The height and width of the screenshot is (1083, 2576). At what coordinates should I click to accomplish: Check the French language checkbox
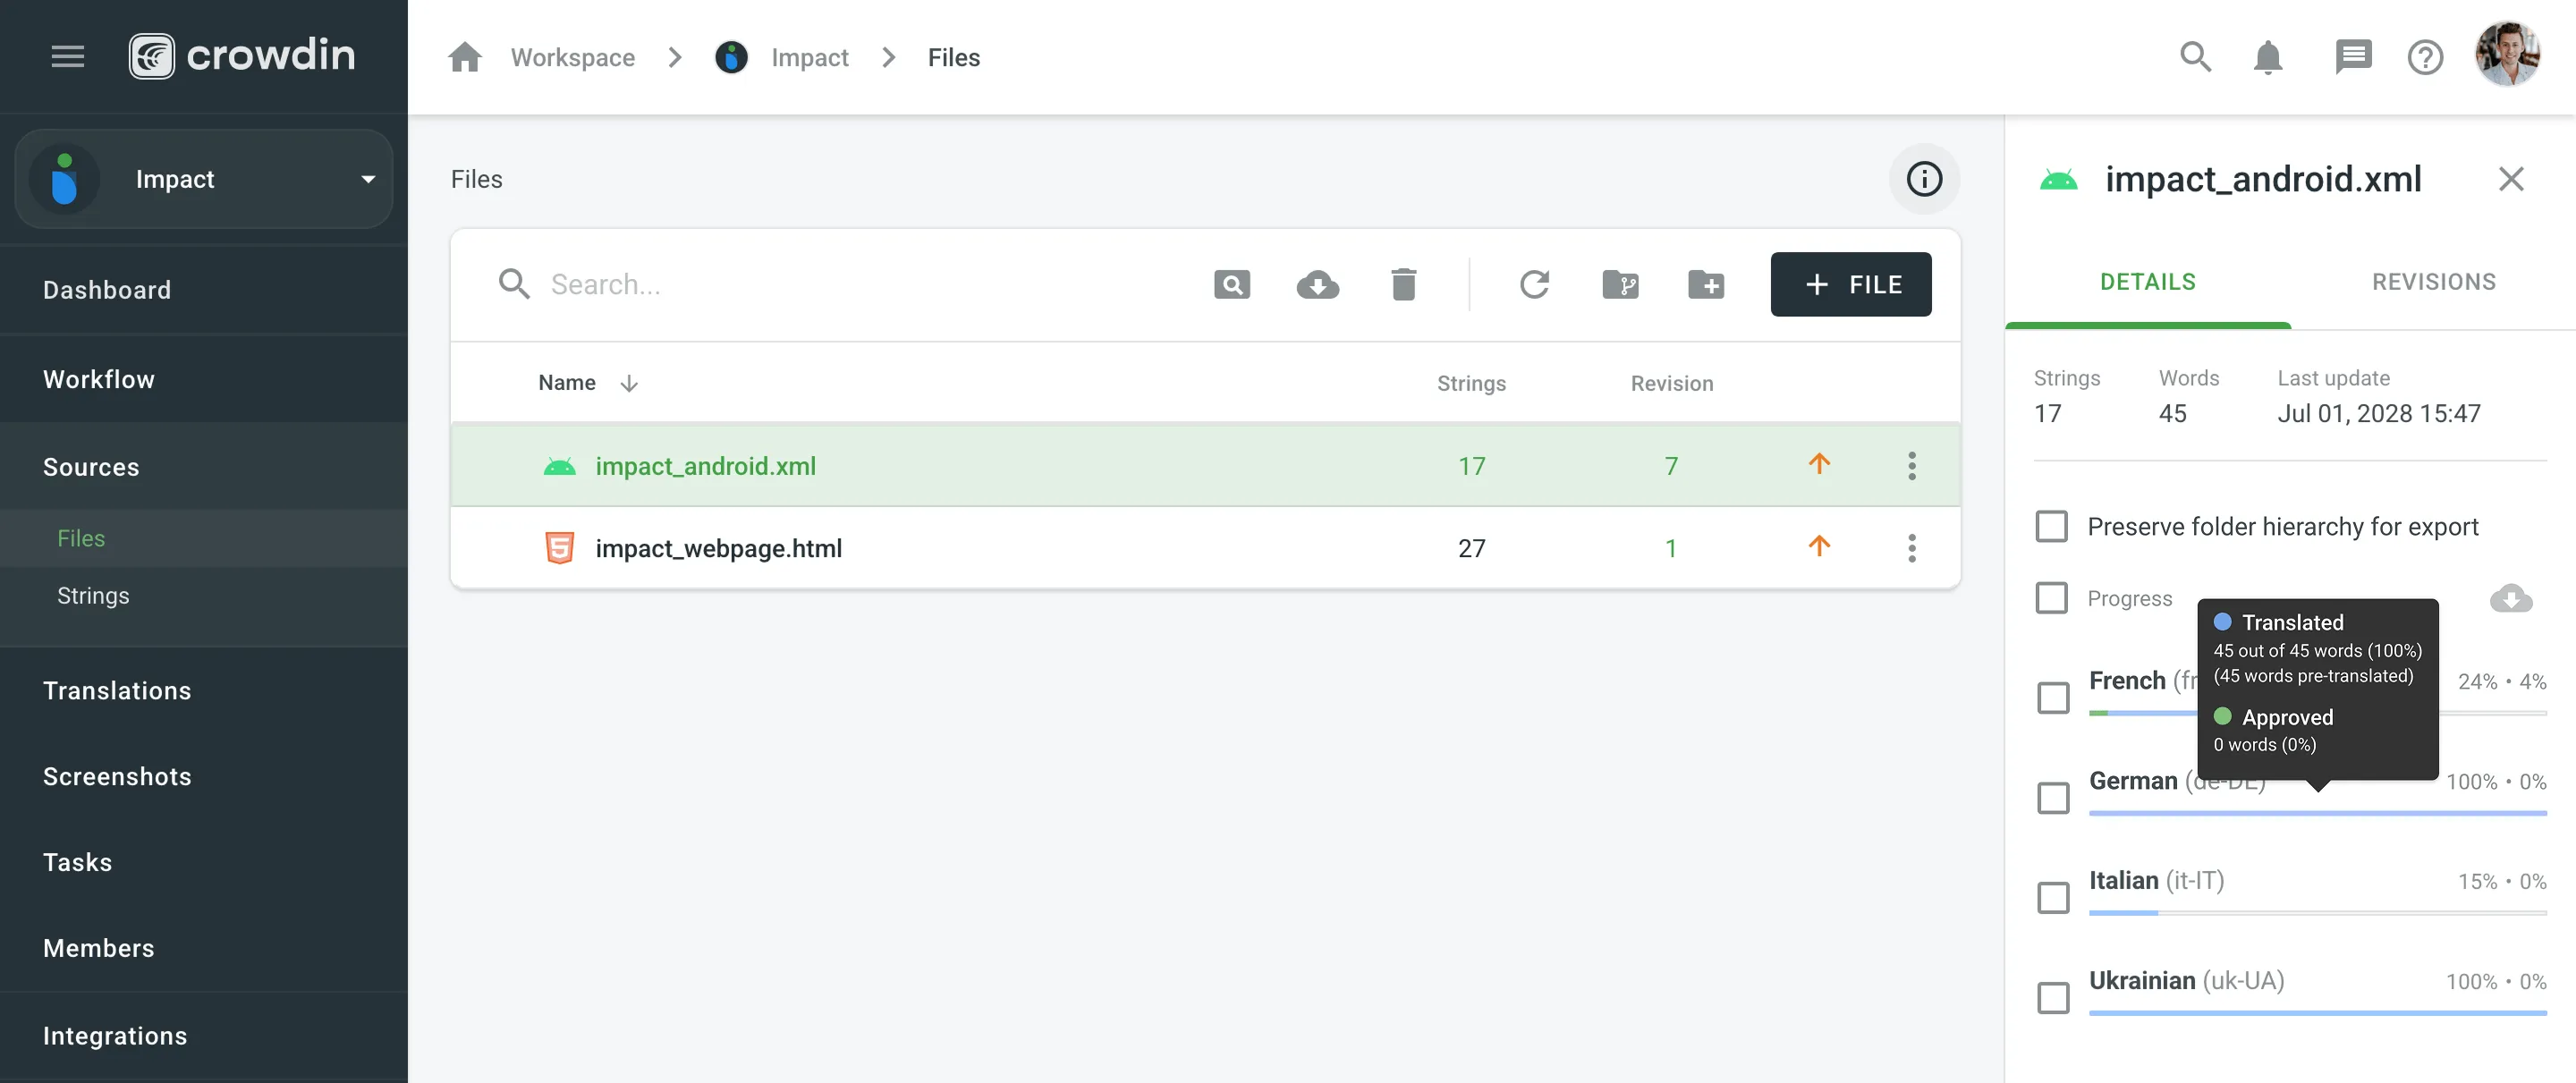(x=2053, y=697)
